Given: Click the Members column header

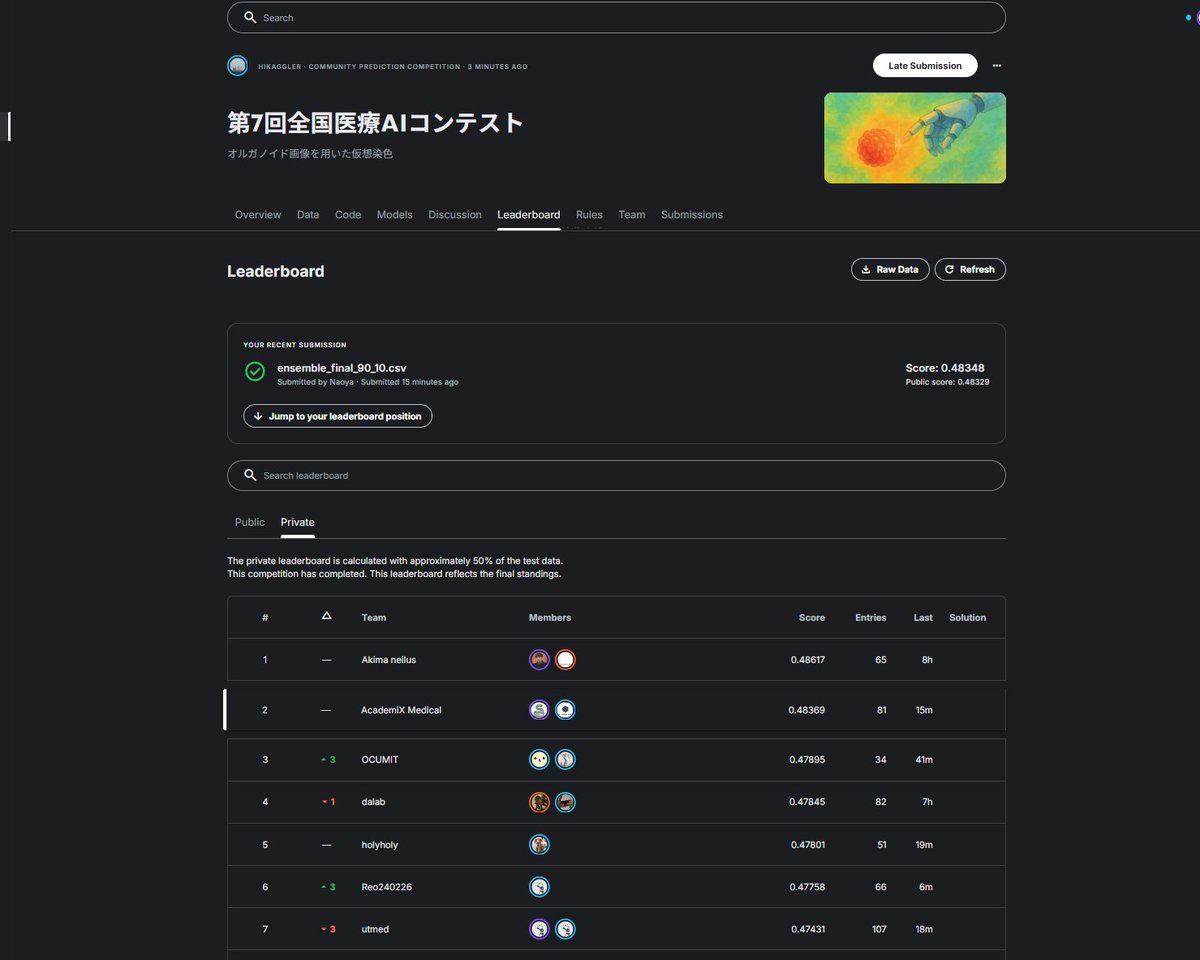Looking at the screenshot, I should point(550,617).
